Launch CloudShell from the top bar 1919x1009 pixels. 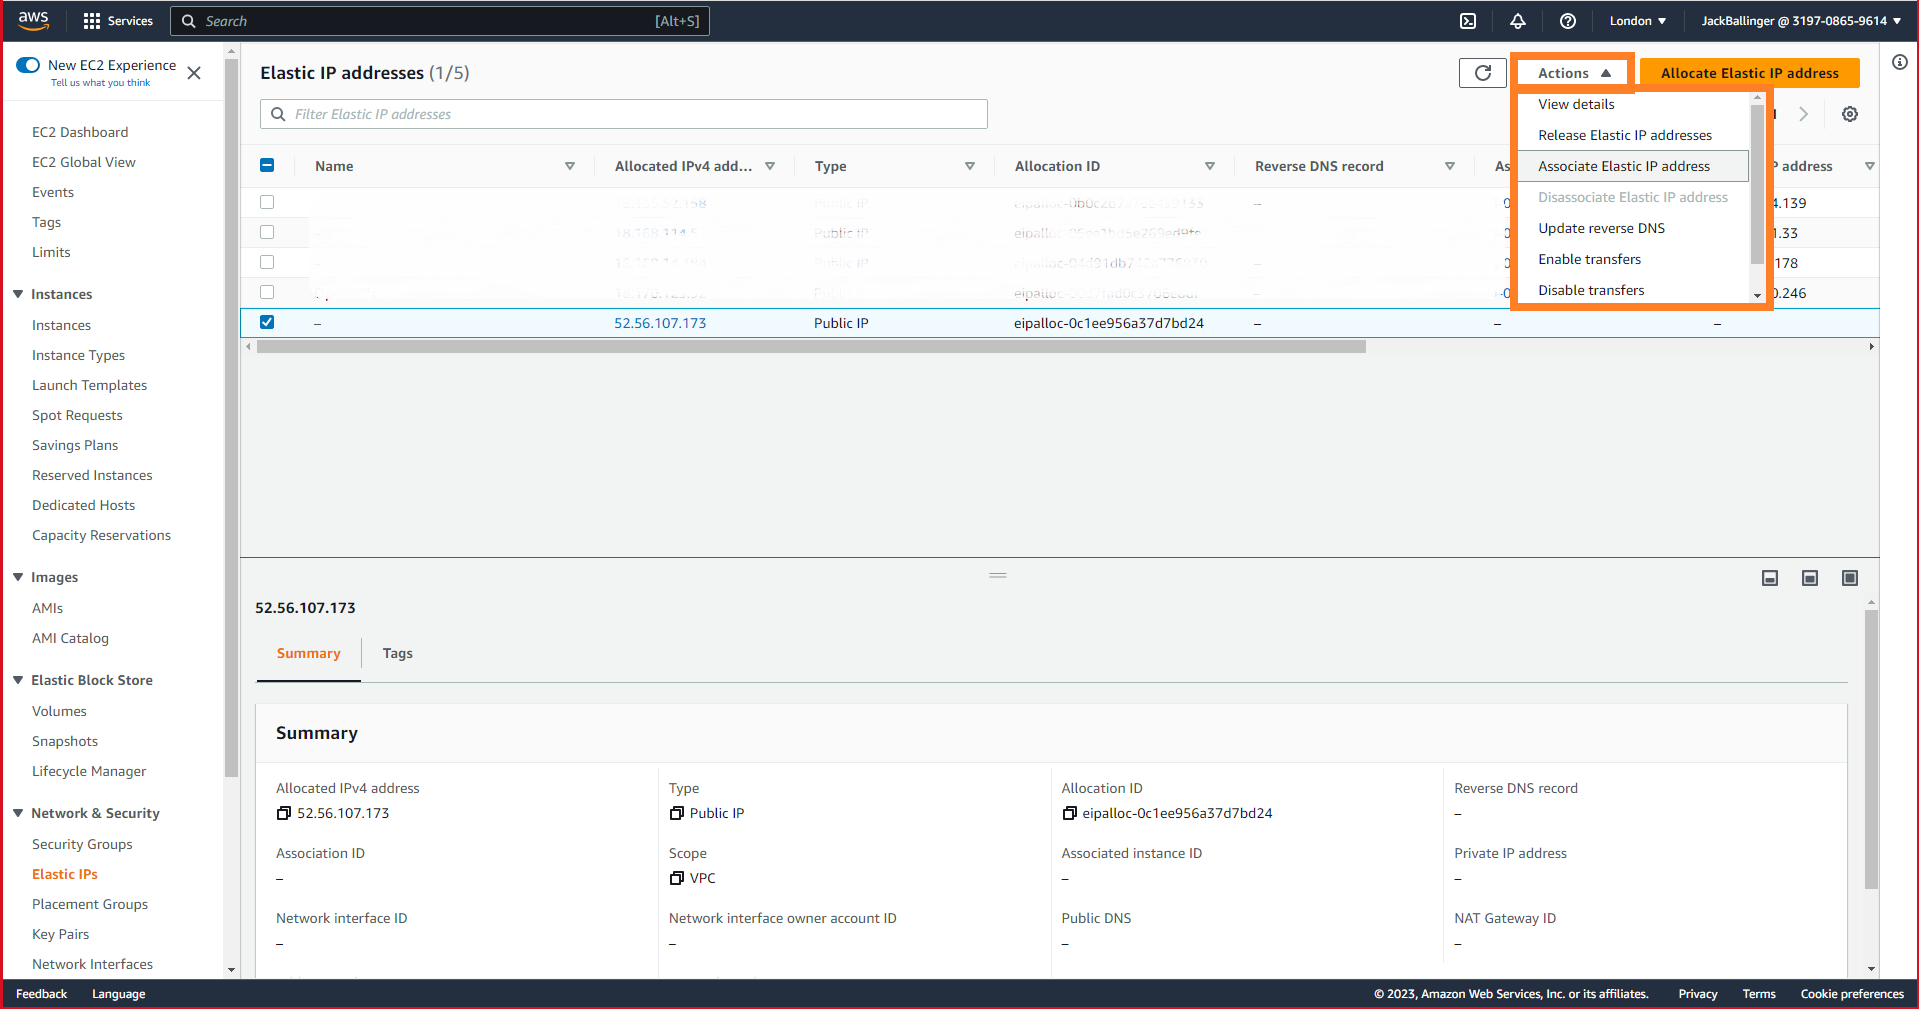tap(1468, 21)
